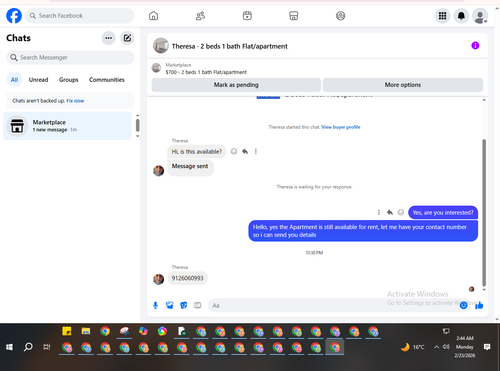Open Chats options three-dot button
Screen dimensions: 500x371
click(x=108, y=38)
